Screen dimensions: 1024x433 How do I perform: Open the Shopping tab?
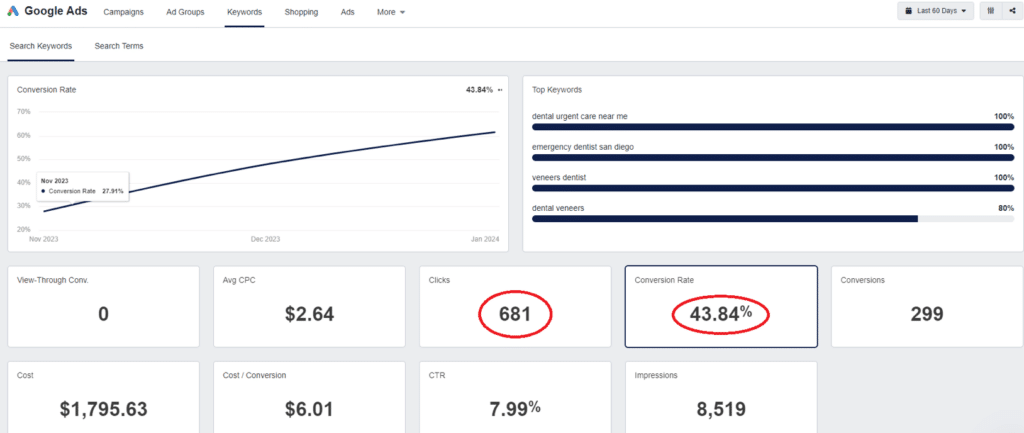click(301, 12)
